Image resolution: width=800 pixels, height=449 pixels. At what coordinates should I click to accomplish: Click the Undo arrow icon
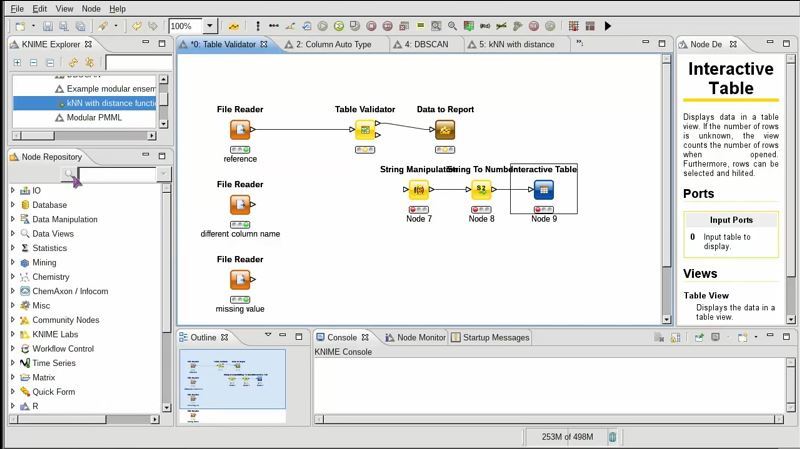point(136,26)
